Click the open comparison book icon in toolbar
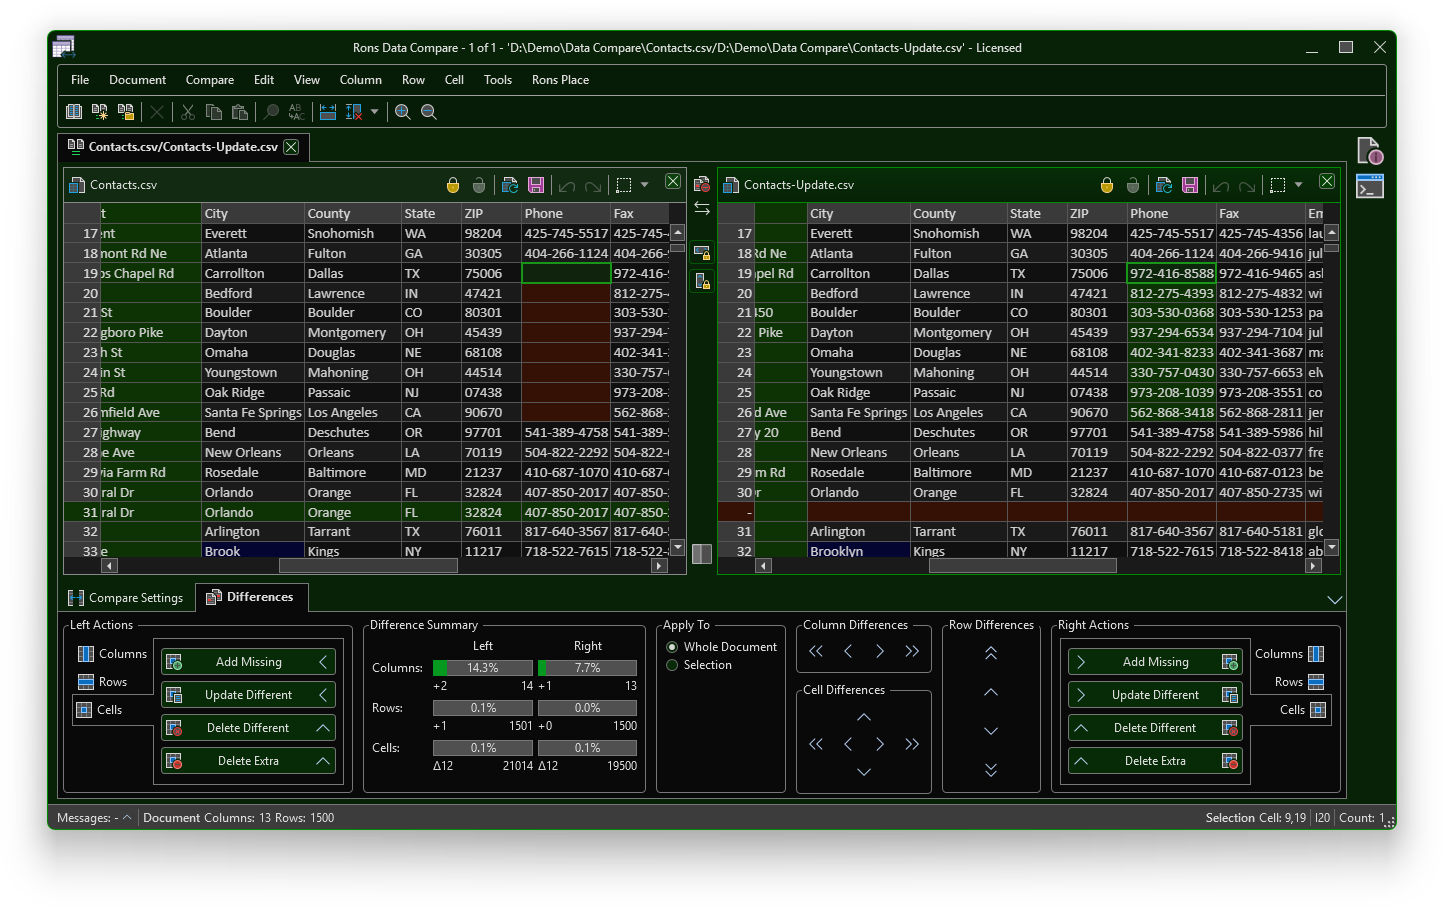The height and width of the screenshot is (909, 1444). tap(74, 112)
